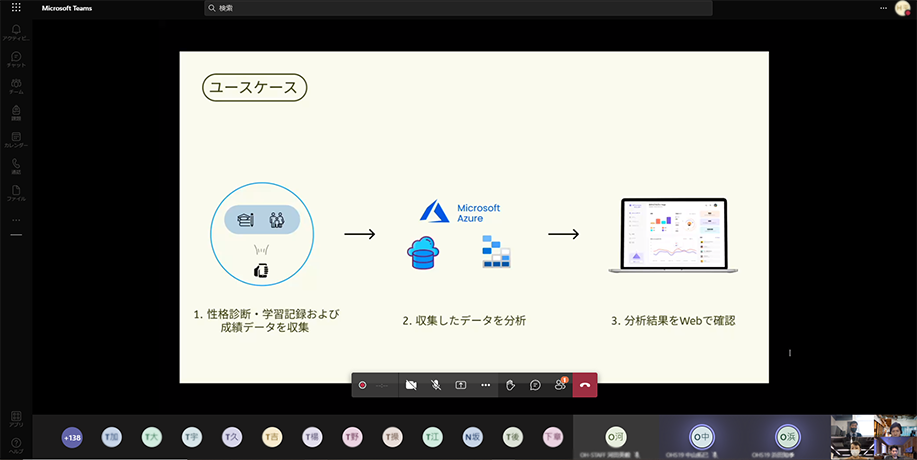
Task: Open the Help (ヘルプ) icon
Action: click(x=16, y=446)
